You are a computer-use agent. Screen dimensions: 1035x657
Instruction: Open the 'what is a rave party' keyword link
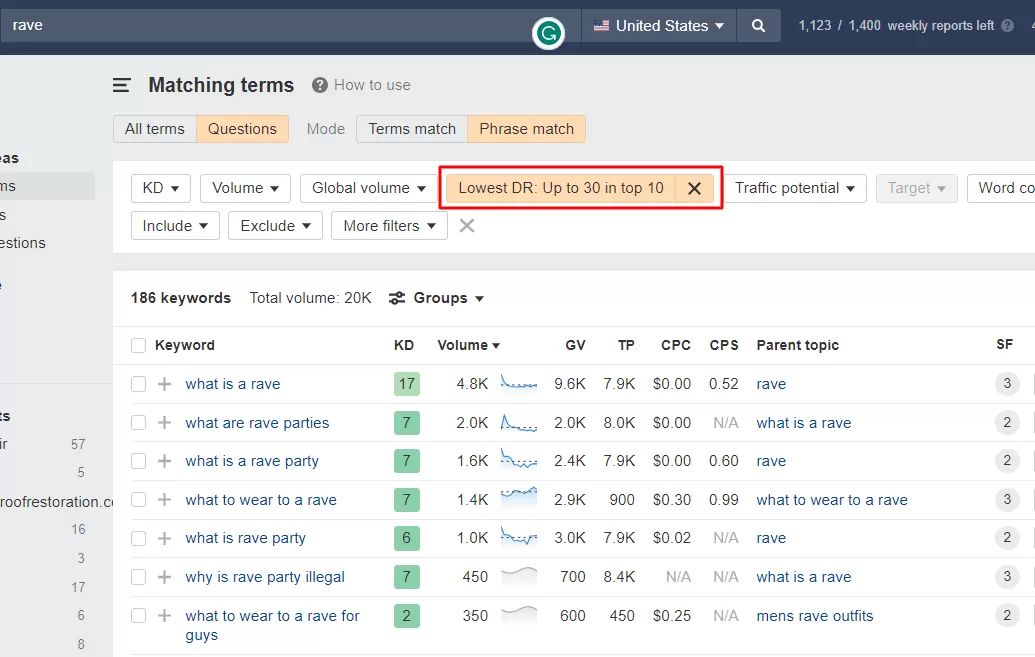point(252,461)
